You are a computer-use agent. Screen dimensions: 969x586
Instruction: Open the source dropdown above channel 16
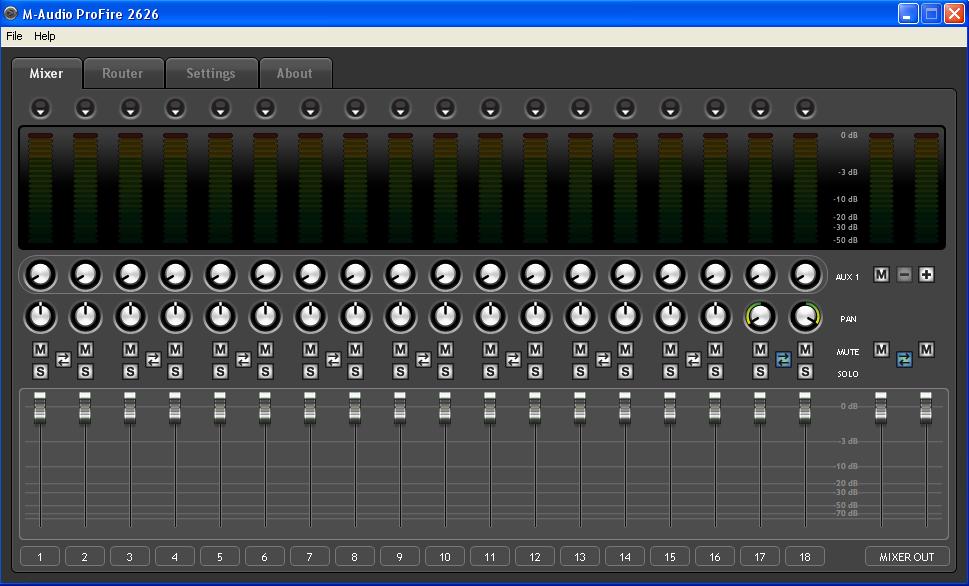pos(715,108)
